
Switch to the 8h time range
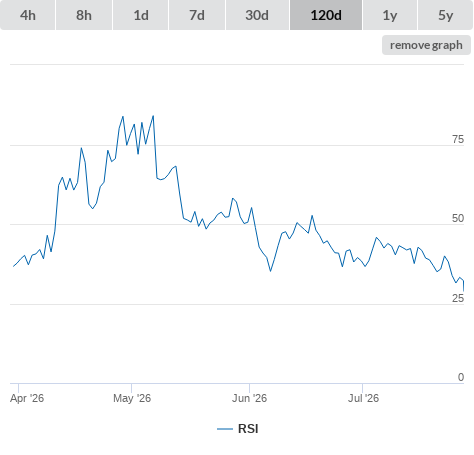84,15
